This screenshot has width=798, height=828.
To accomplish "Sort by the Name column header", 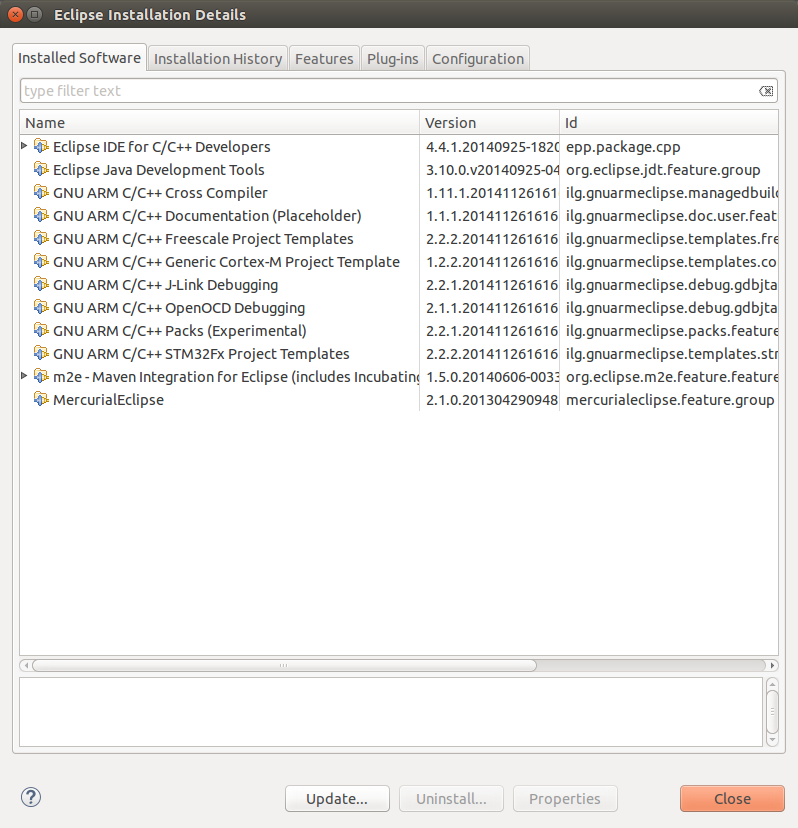I will coord(220,123).
